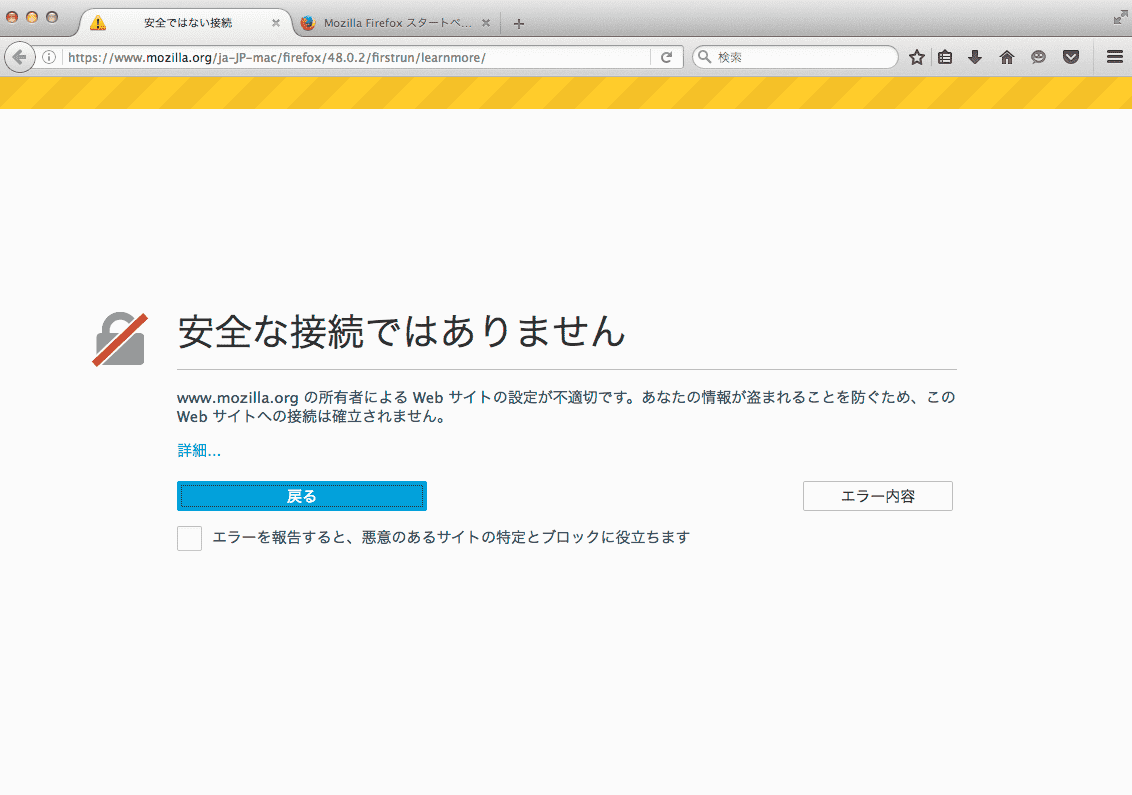Viewport: 1132px width, 795px height.
Task: Click the green zoom window button
Action: click(x=52, y=17)
